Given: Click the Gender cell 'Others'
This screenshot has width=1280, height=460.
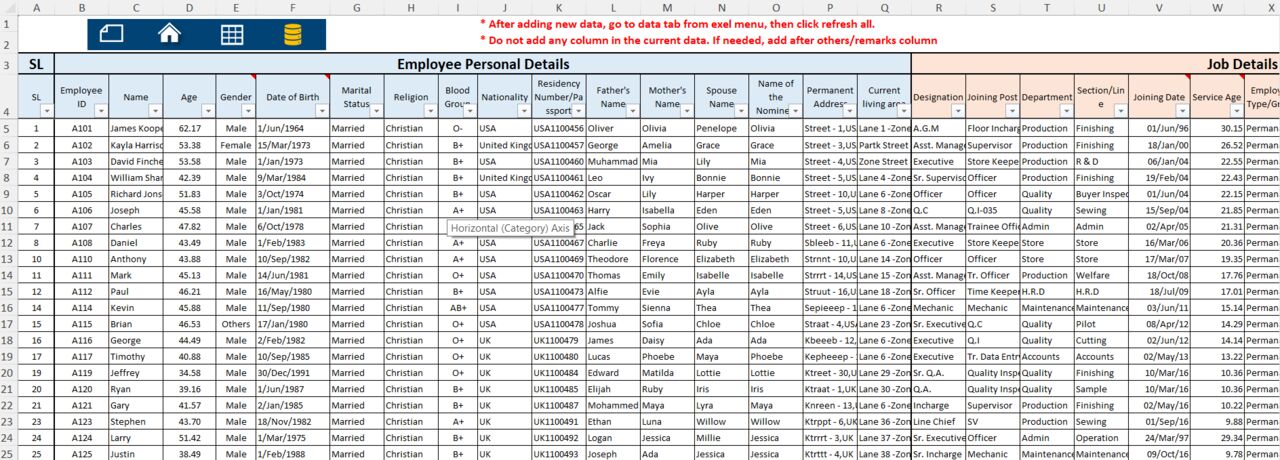Looking at the screenshot, I should pos(236,323).
